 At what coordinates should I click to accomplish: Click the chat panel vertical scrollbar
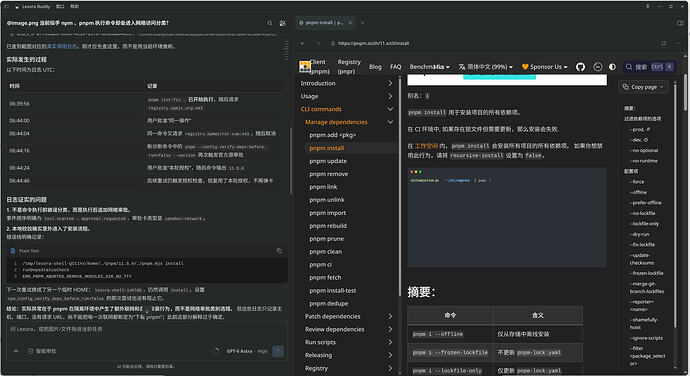click(x=290, y=161)
